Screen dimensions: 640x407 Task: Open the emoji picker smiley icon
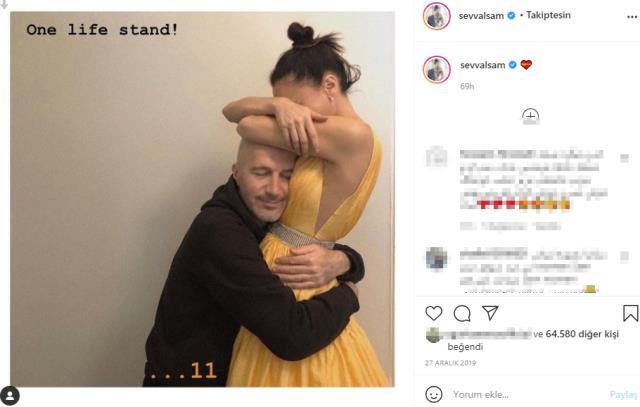[433, 394]
